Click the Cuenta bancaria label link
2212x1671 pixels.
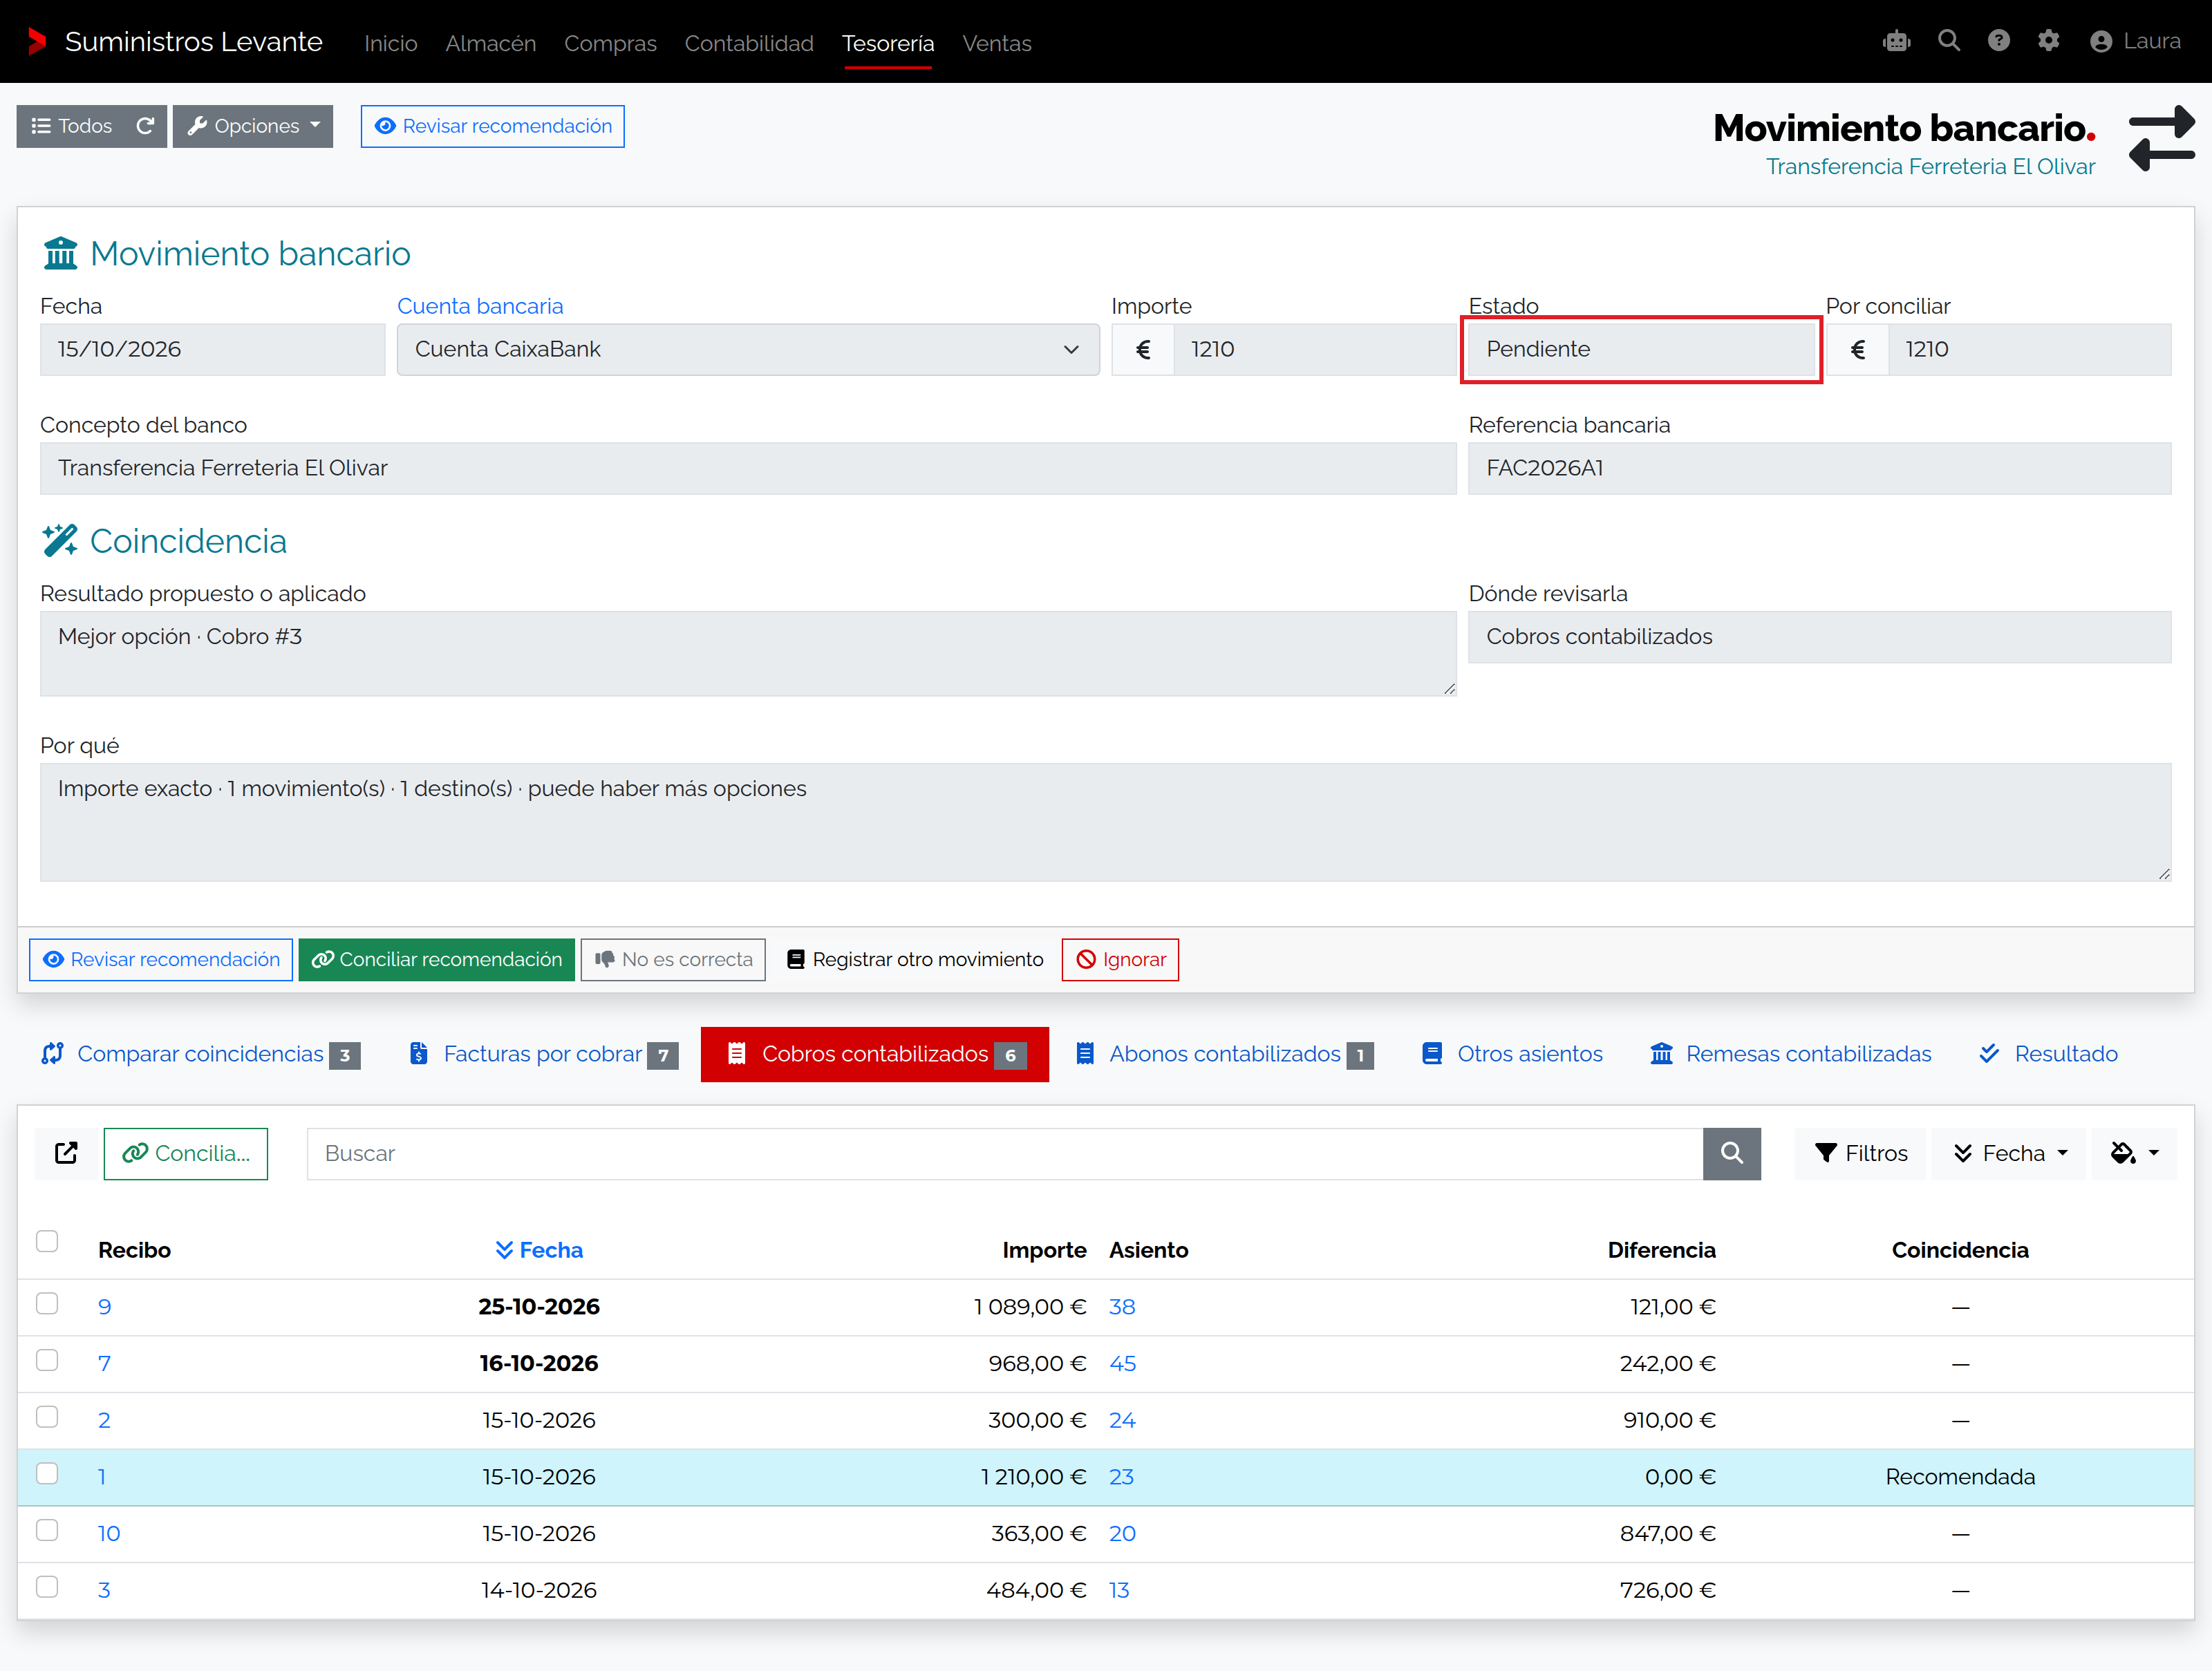(480, 306)
